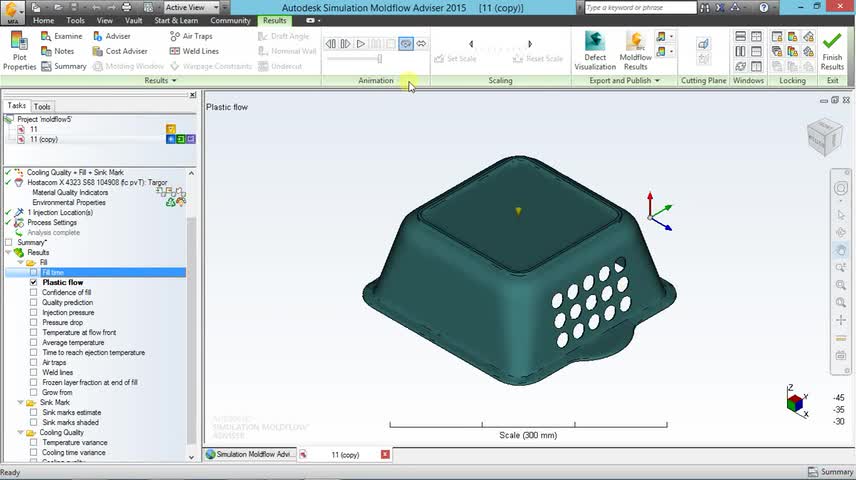Viewport: 856px width, 480px height.
Task: Show Weld Lines result
Action: (194, 51)
